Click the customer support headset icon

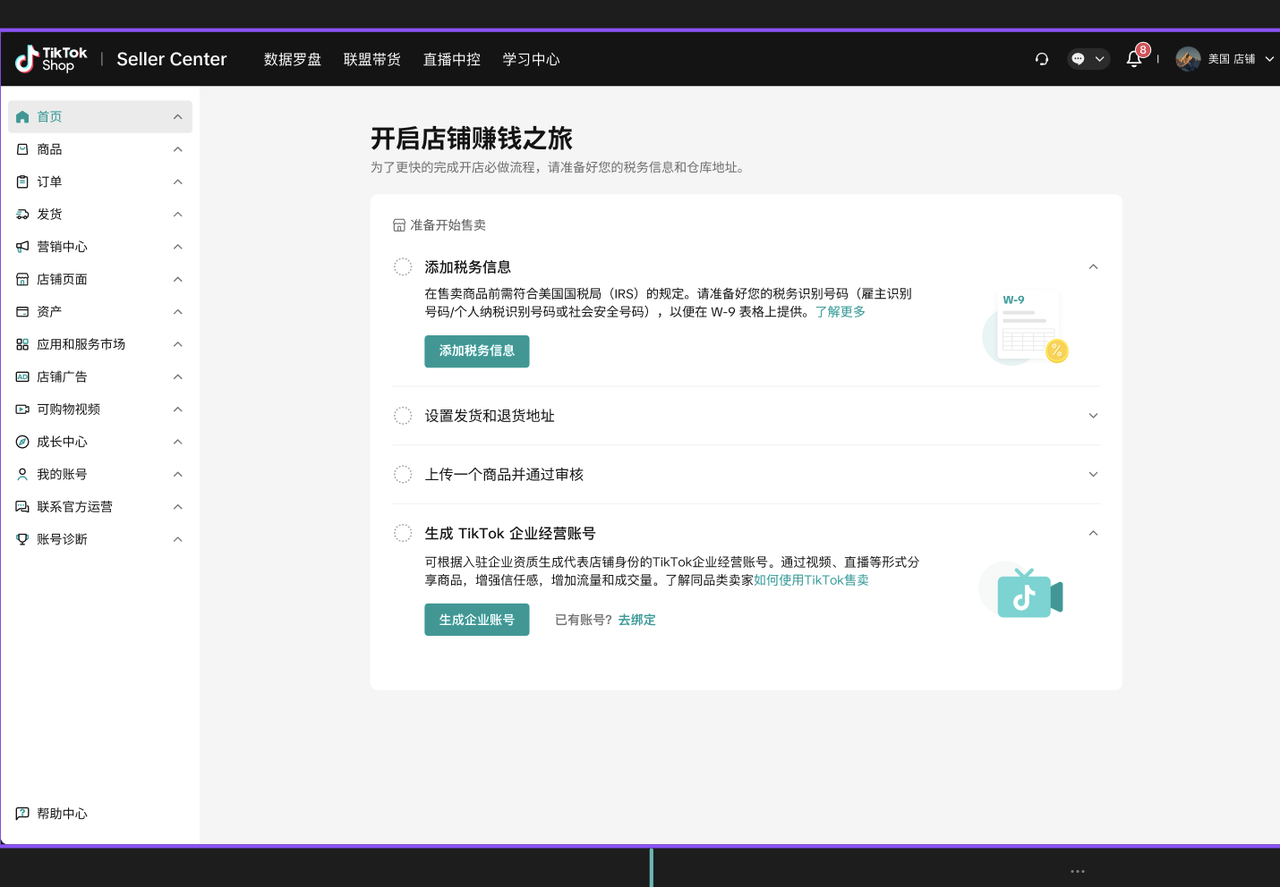[1042, 59]
